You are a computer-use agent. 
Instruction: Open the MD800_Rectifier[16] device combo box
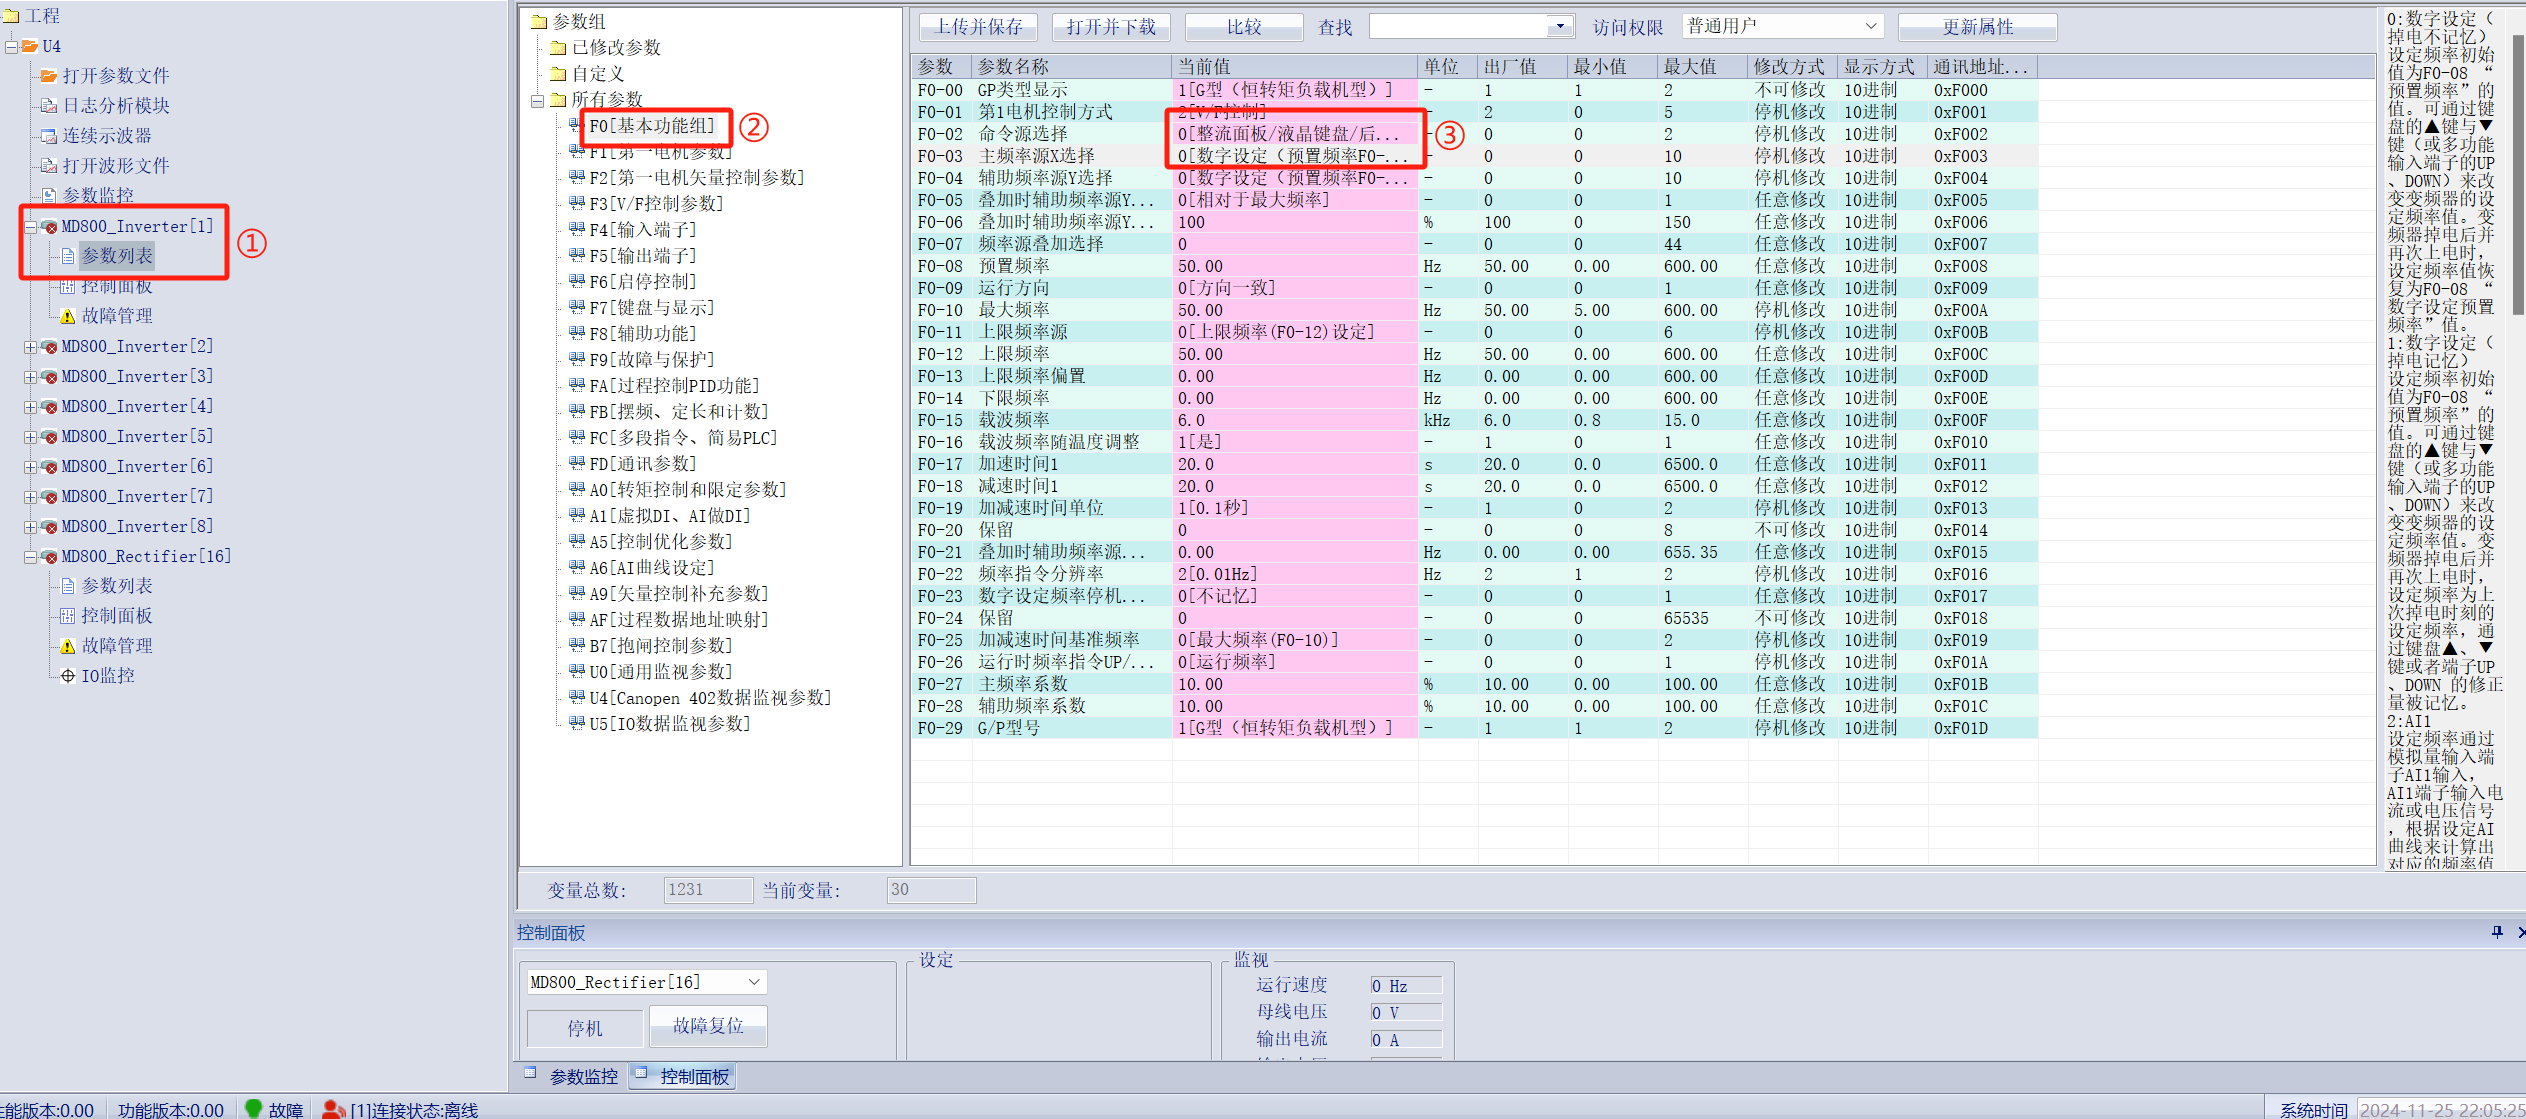click(x=754, y=982)
